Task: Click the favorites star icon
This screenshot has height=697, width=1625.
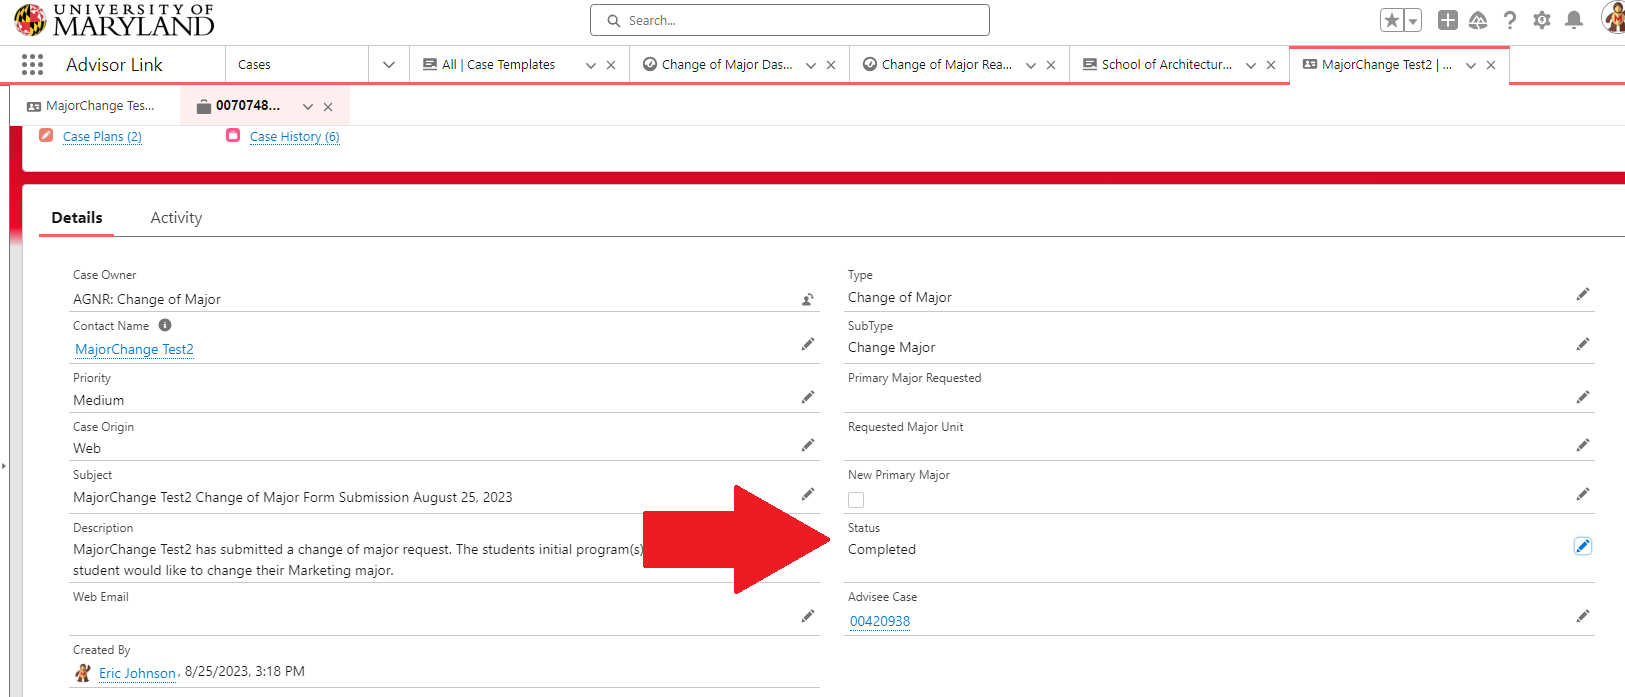Action: click(x=1391, y=20)
